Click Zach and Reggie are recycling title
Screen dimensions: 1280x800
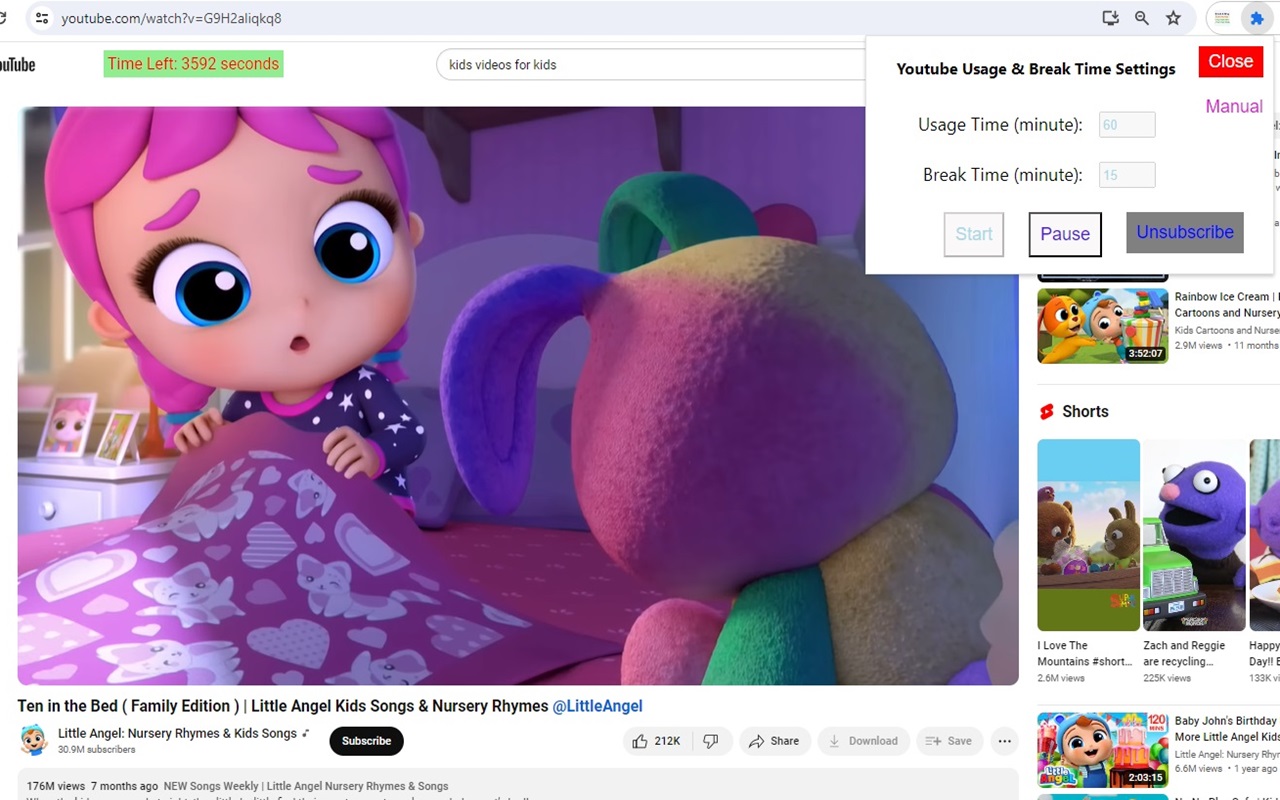pyautogui.click(x=1184, y=654)
